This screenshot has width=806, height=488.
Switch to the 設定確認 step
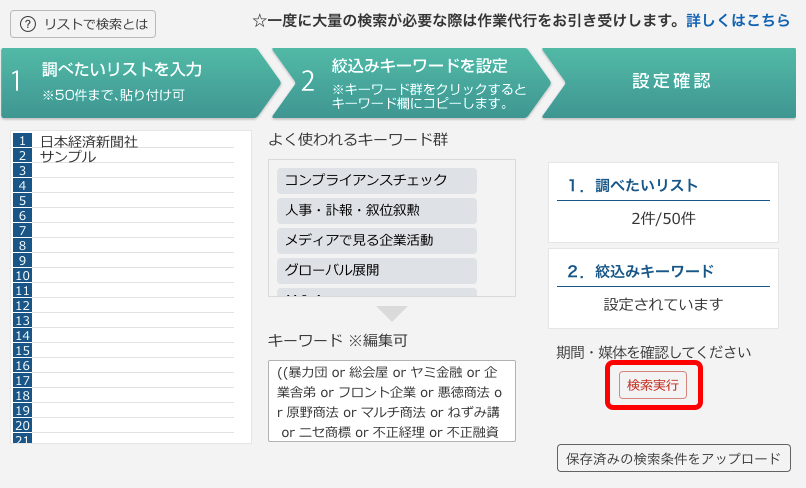coord(671,81)
